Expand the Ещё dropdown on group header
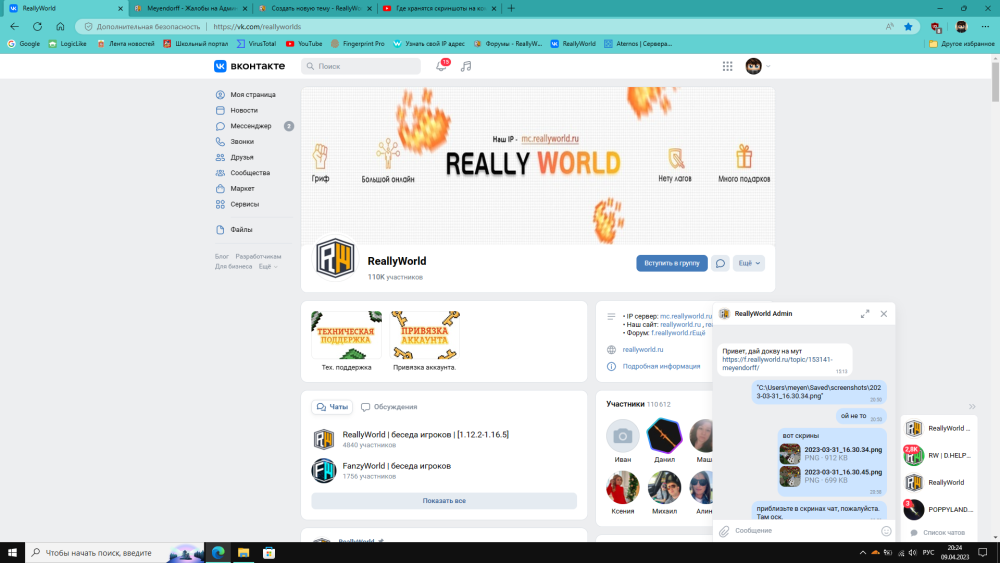The image size is (1000, 563). tap(749, 263)
